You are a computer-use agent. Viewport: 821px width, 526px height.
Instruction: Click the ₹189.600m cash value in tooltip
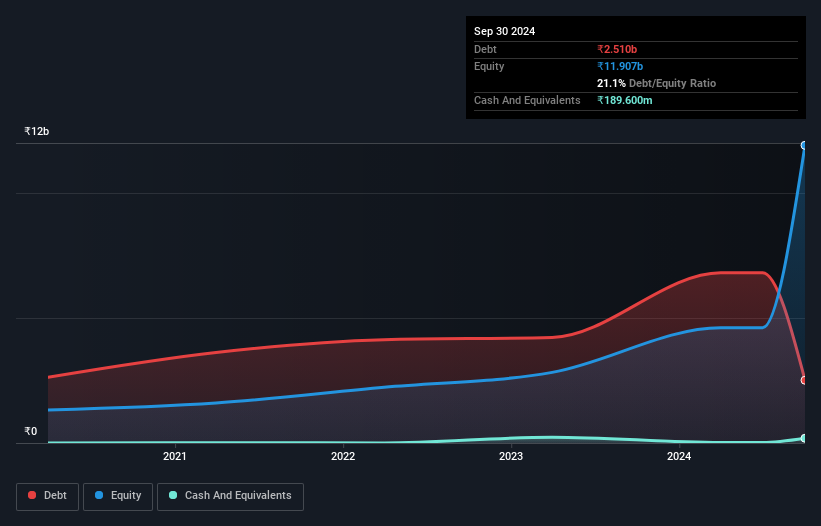[x=625, y=100]
